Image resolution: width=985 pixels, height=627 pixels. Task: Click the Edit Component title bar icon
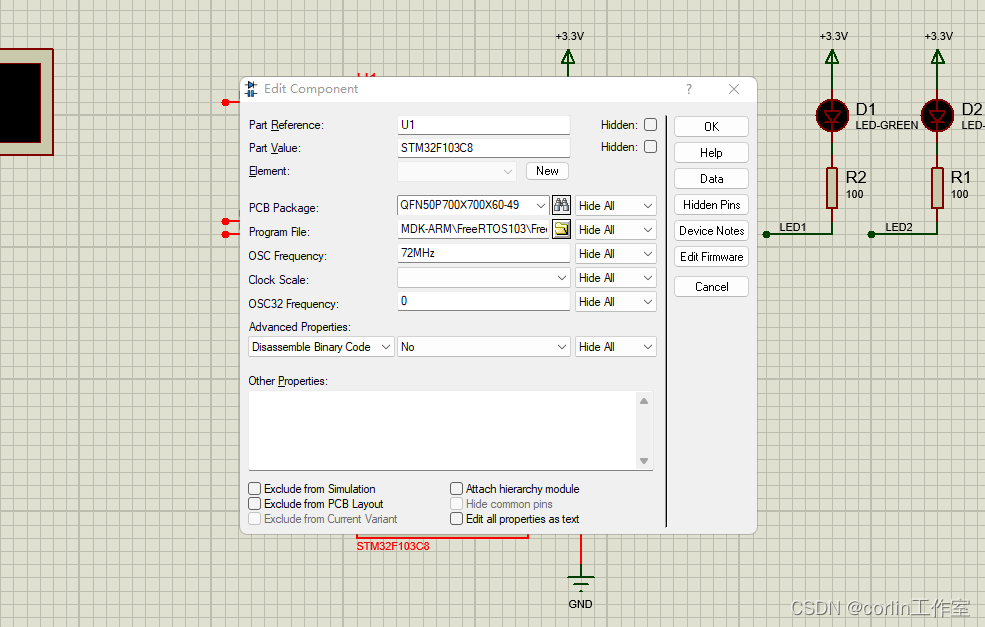pos(250,89)
